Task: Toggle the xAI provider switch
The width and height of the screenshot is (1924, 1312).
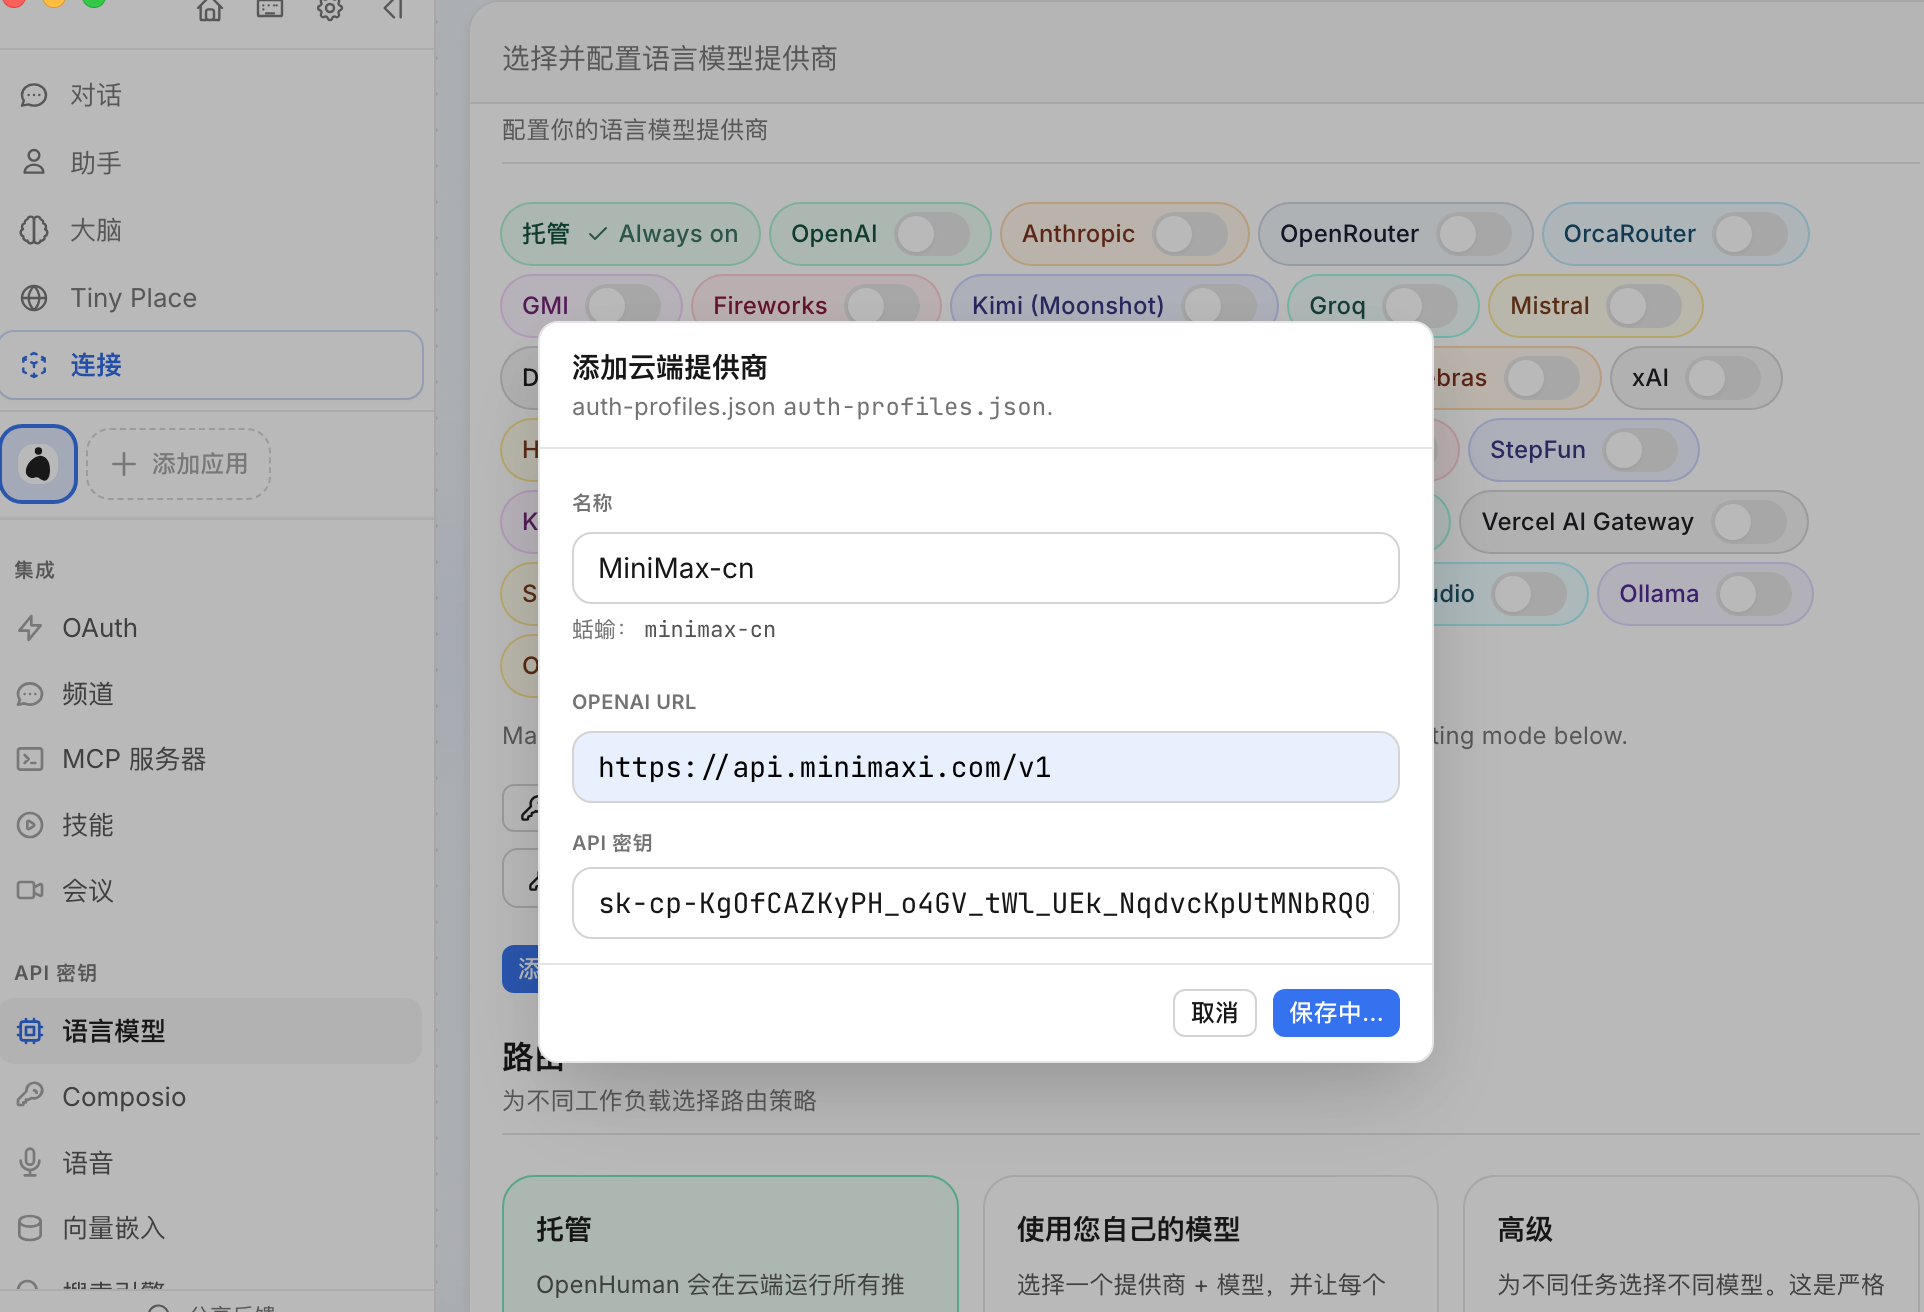Action: (1723, 378)
